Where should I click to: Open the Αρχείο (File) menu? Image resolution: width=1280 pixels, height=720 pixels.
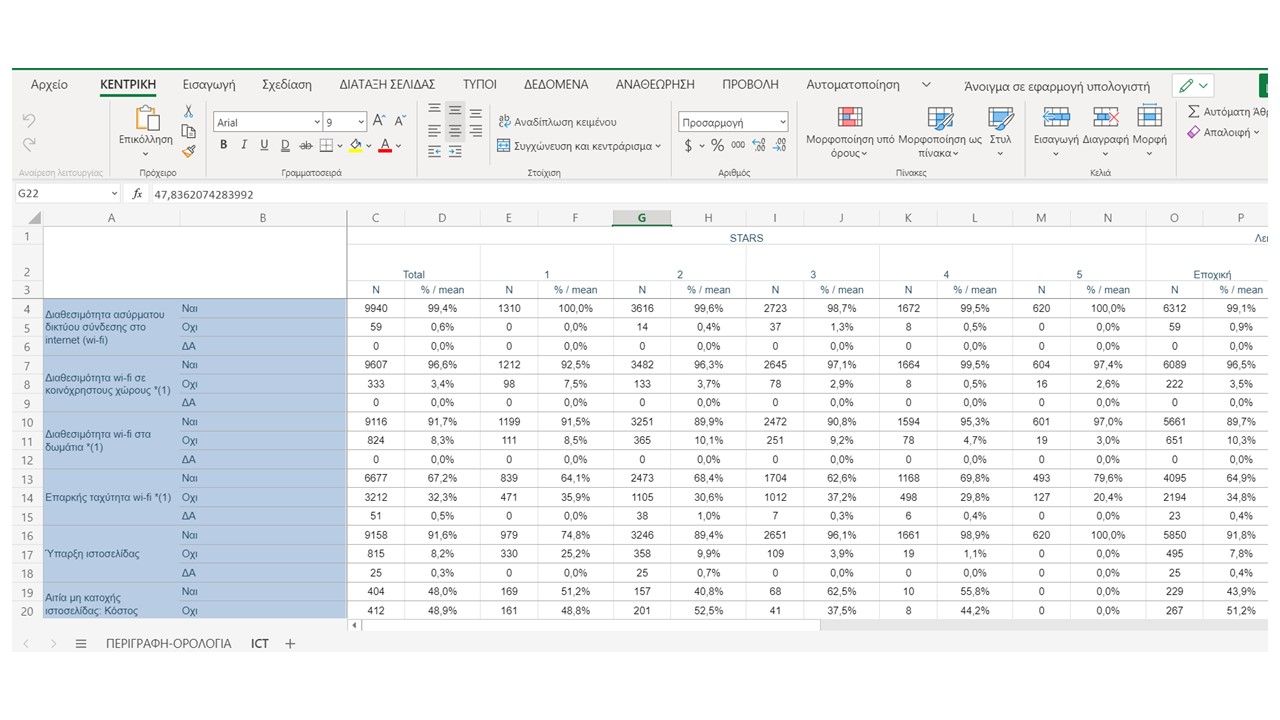coord(50,85)
